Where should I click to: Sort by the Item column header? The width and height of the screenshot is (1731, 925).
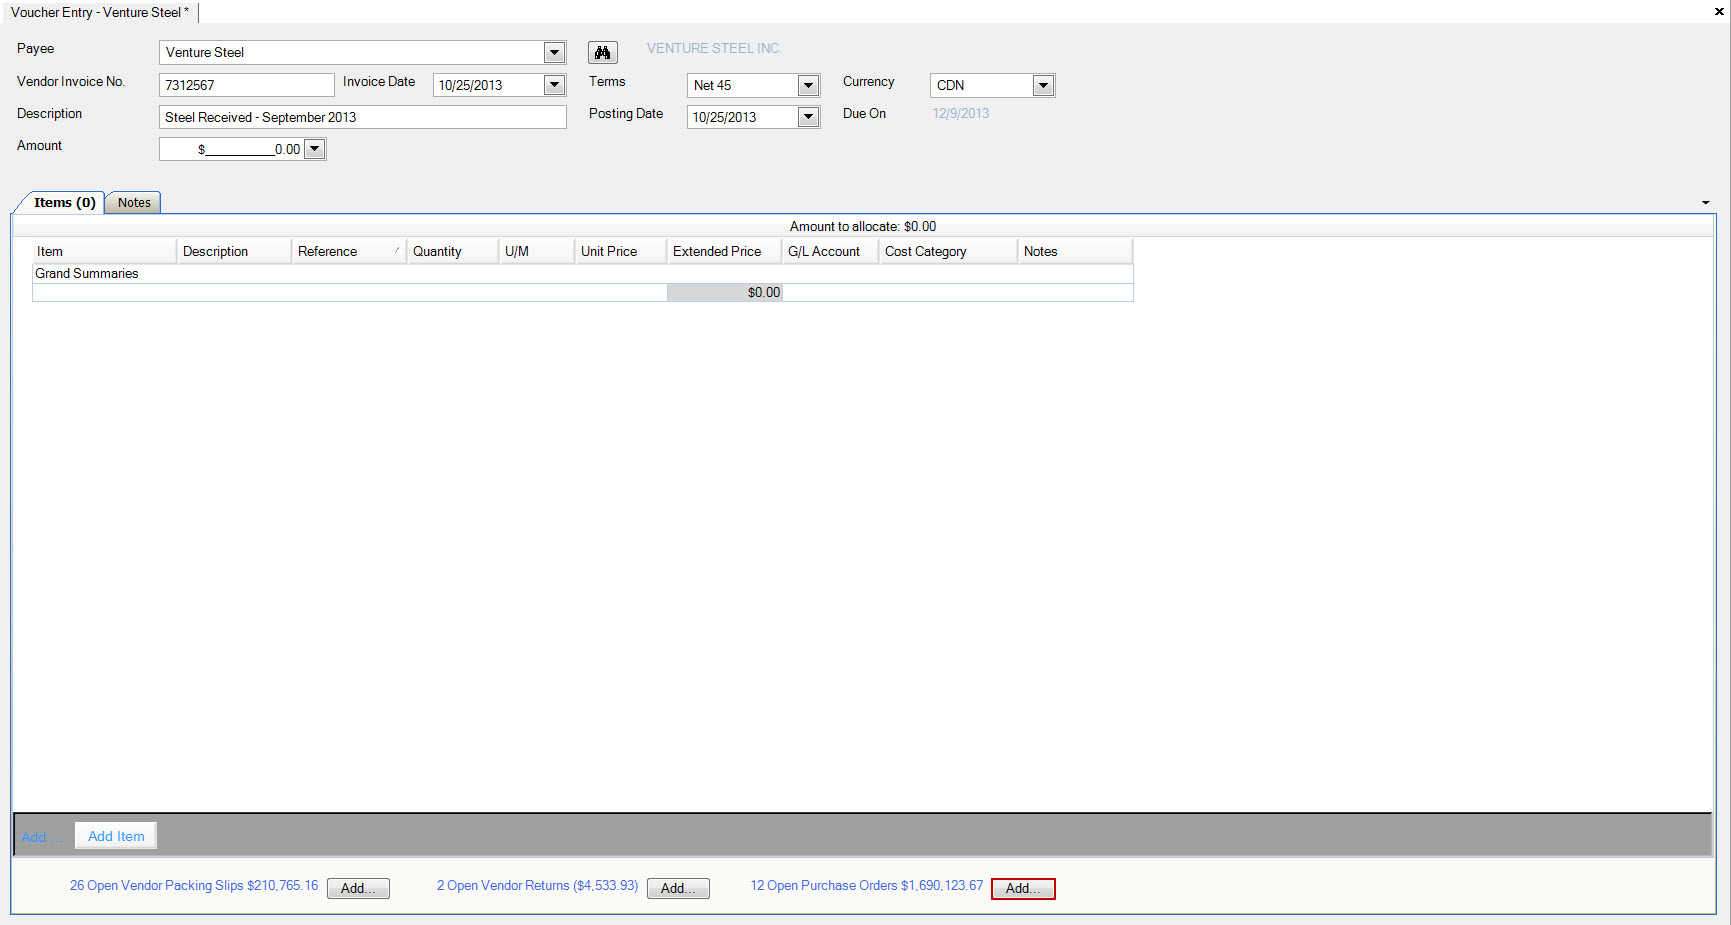[104, 251]
